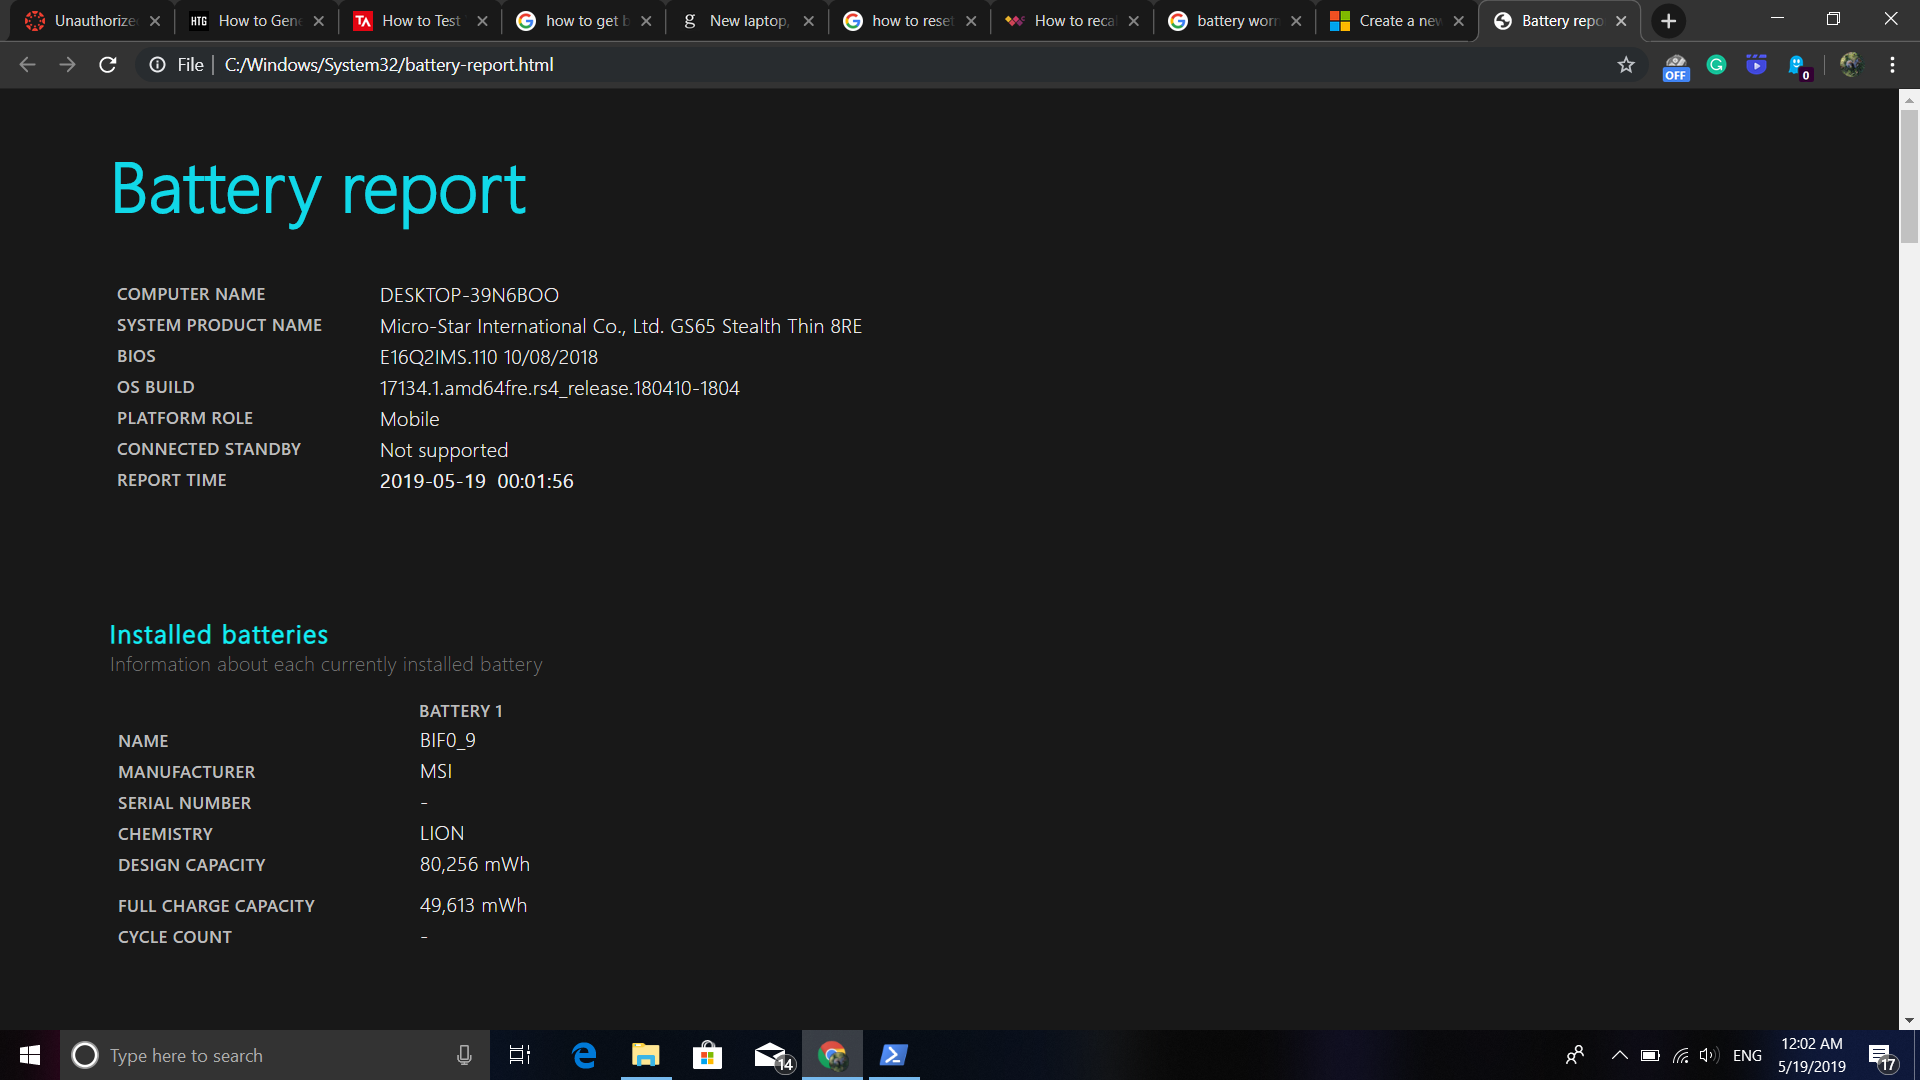Bookmark this page with star icon

coord(1626,65)
